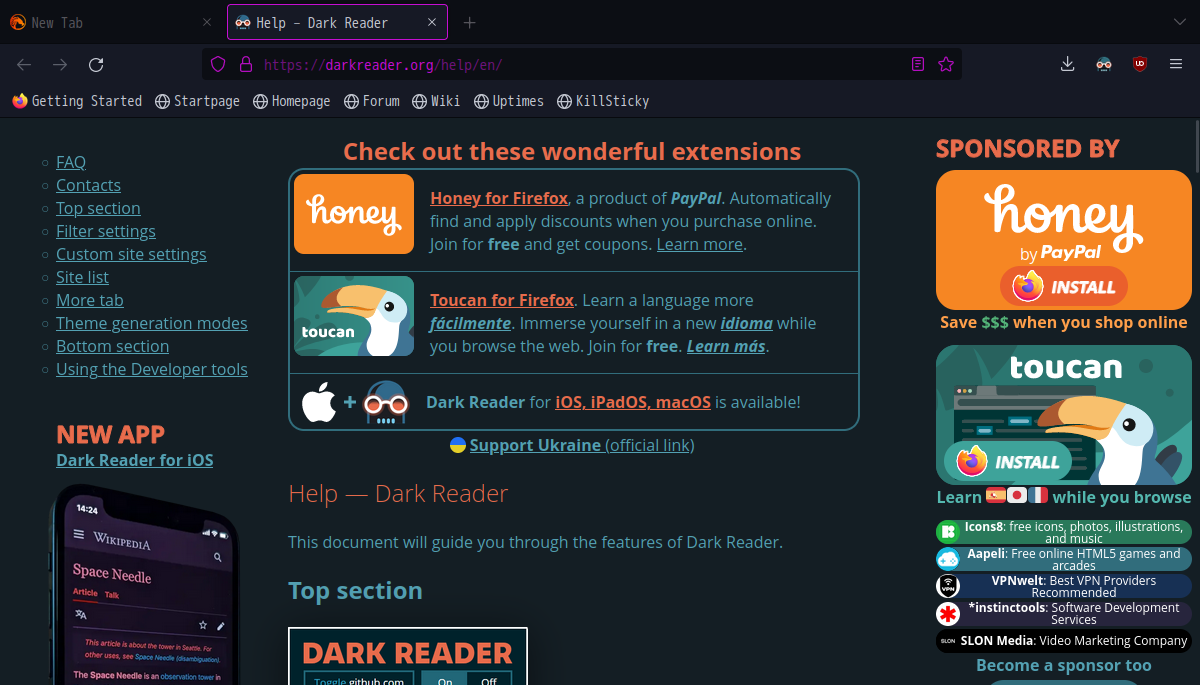Screen dimensions: 1200x685
Task: Open the iOS, iPadOS, macOS link
Action: (633, 402)
